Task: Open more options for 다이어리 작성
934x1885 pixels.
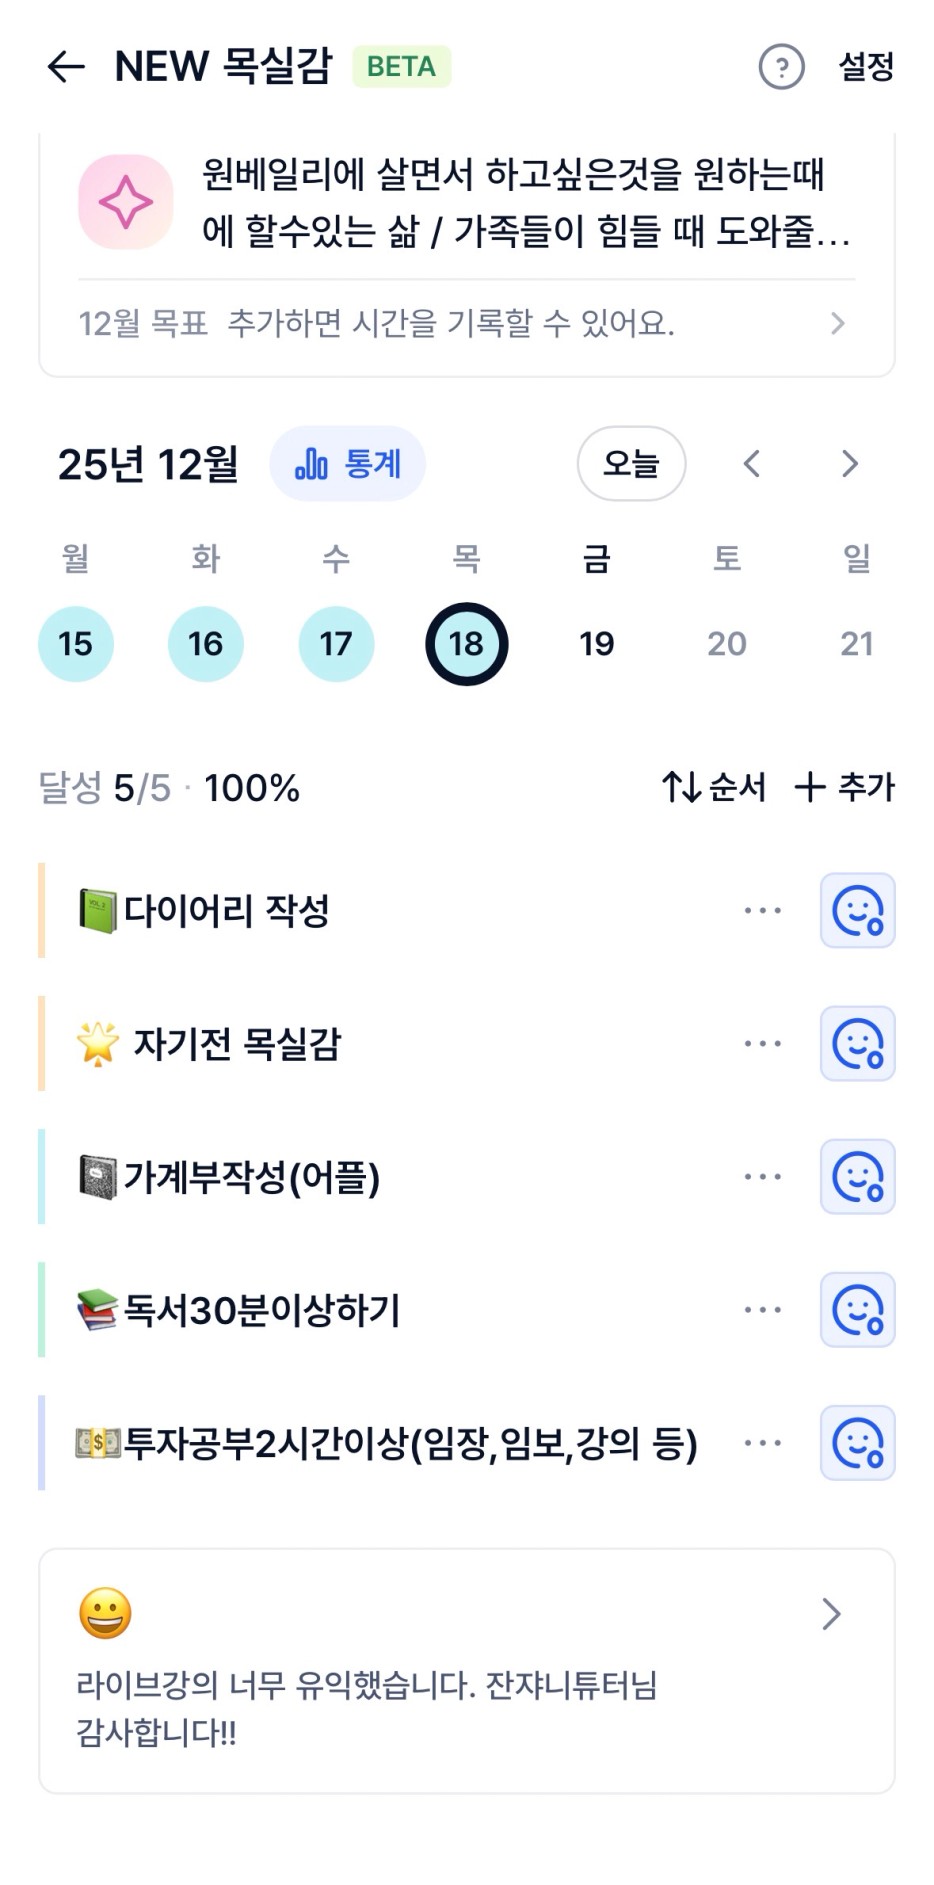Action: (762, 910)
